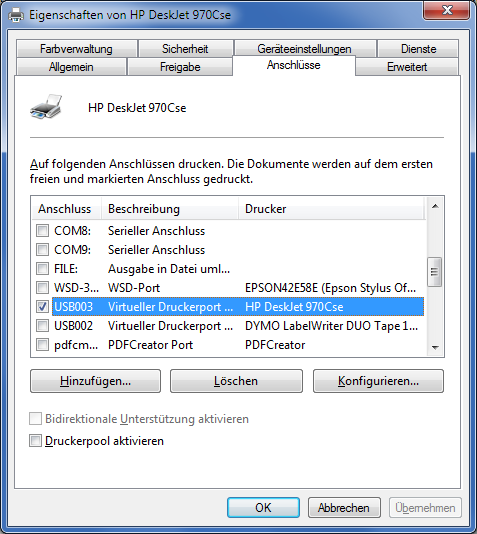Click Virtueller Druckerport description for USB003

click(x=171, y=307)
